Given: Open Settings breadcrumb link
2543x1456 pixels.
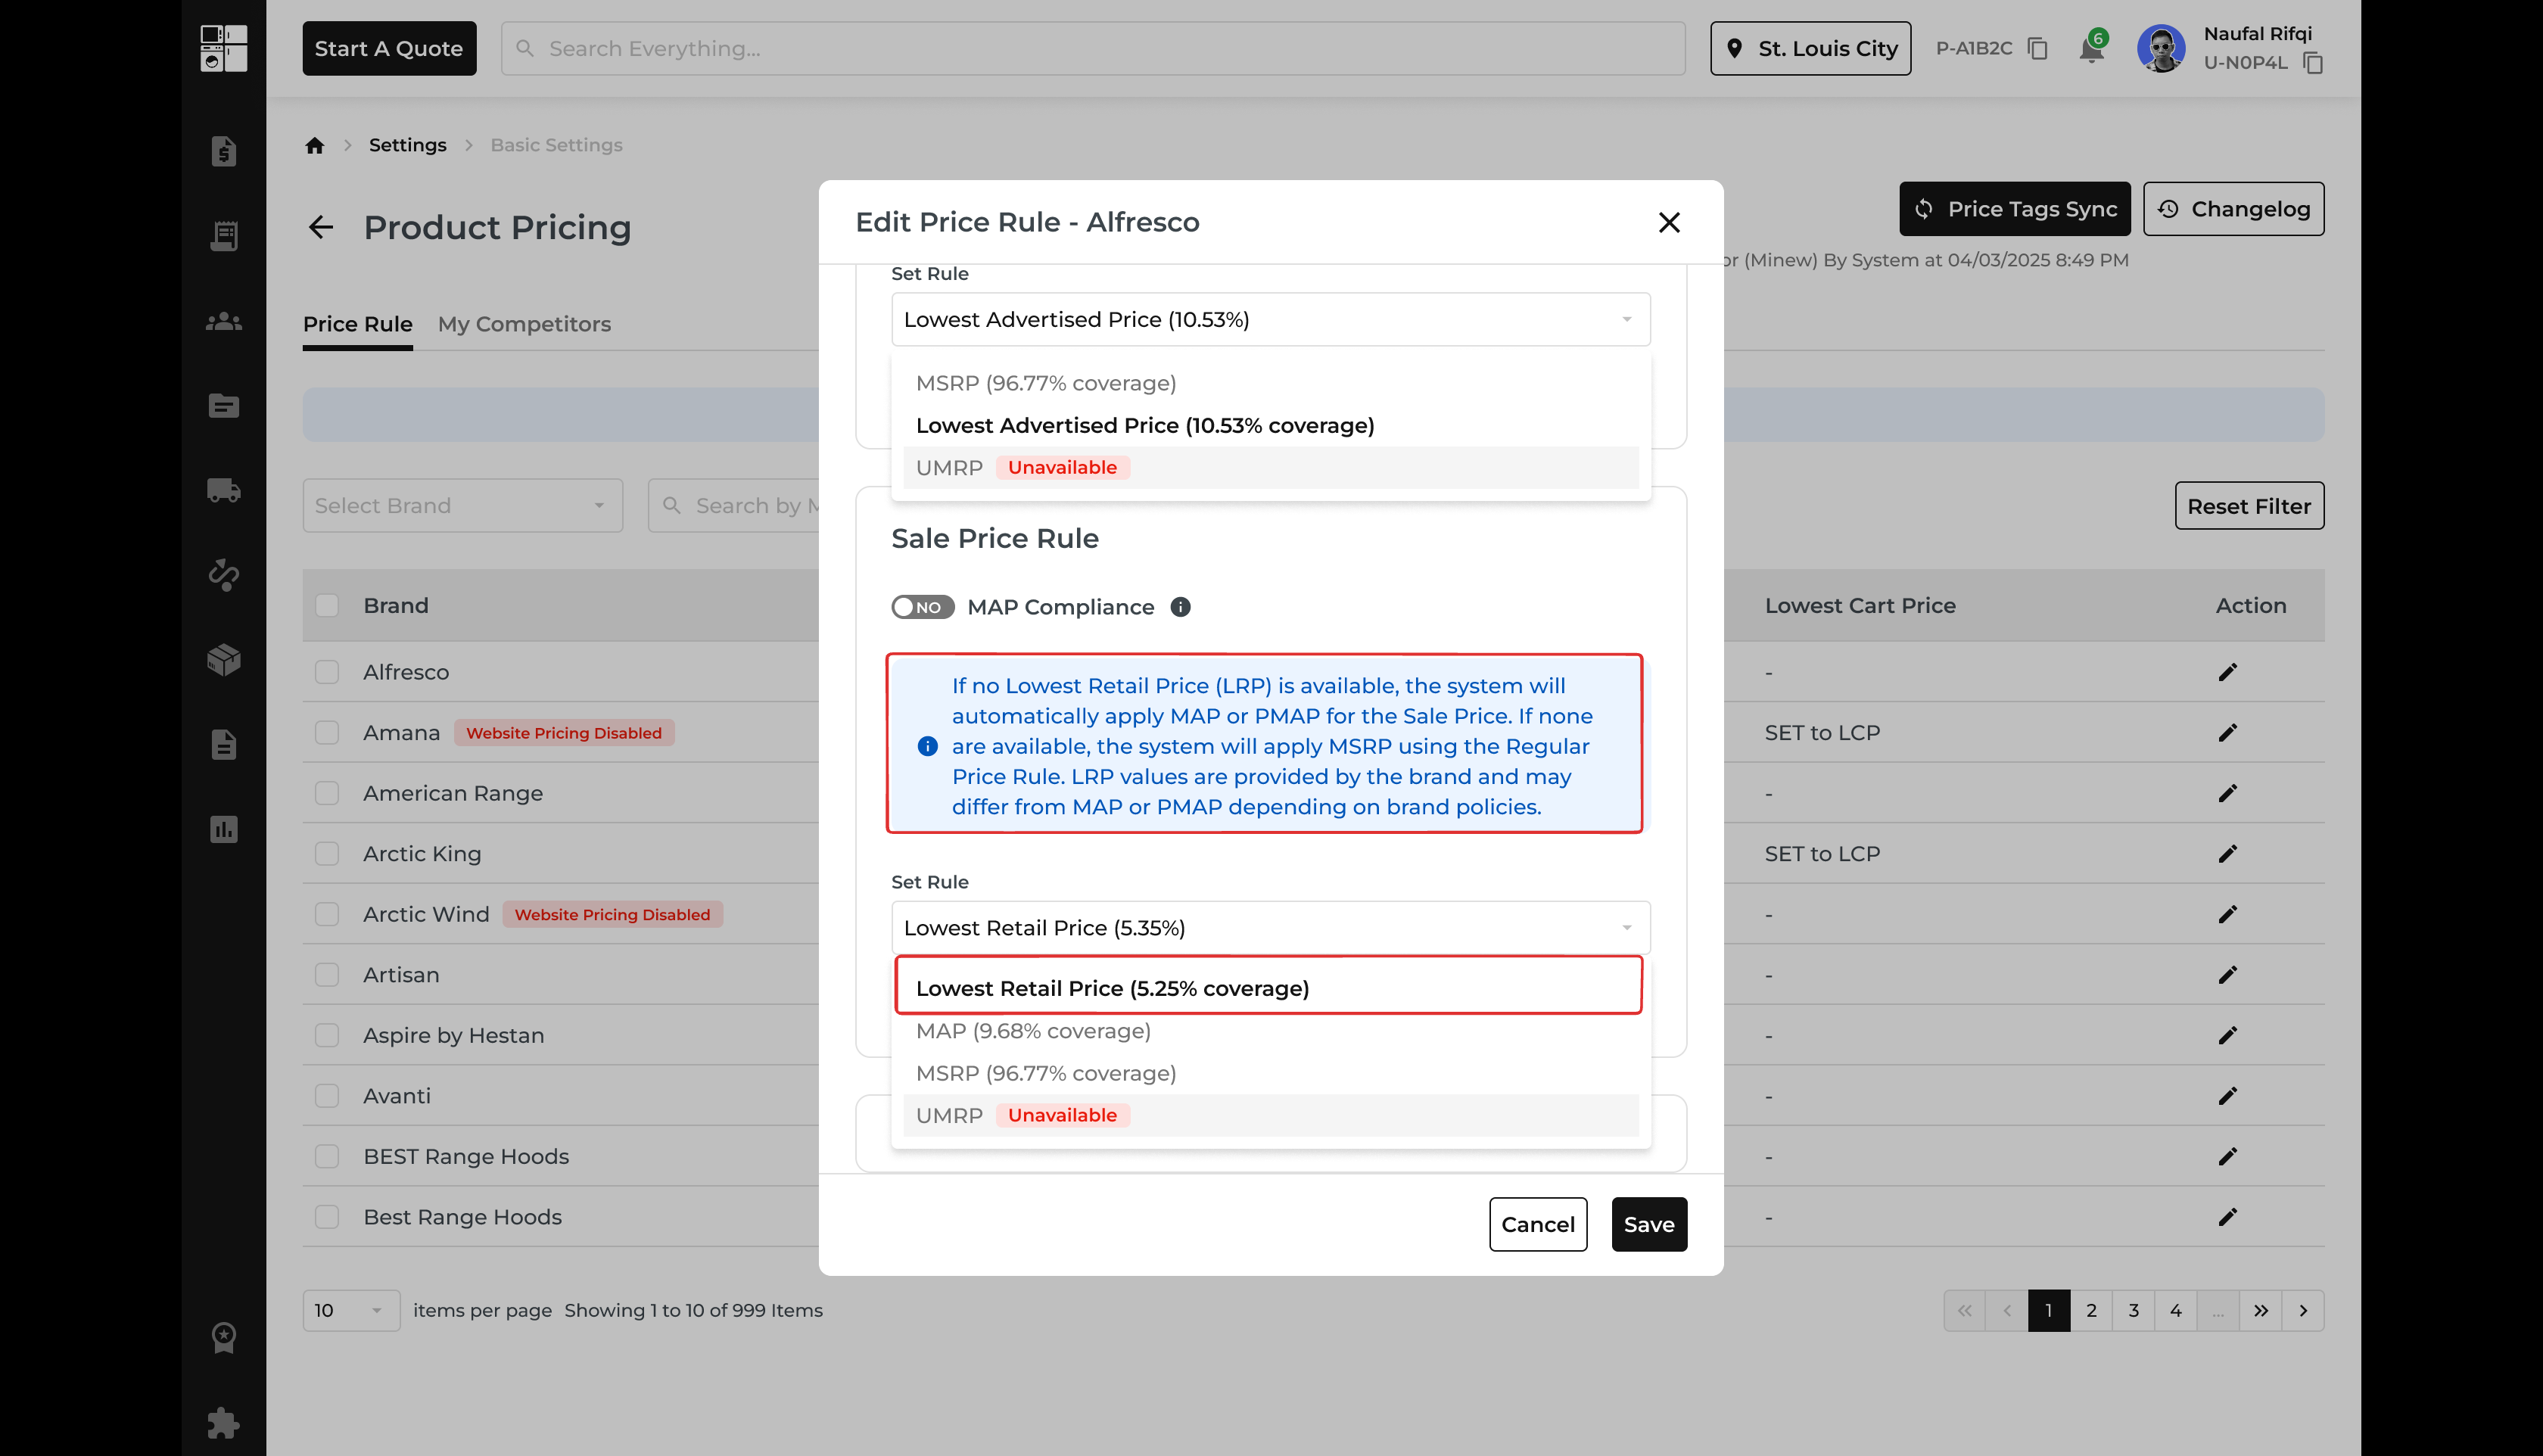Looking at the screenshot, I should [x=407, y=145].
